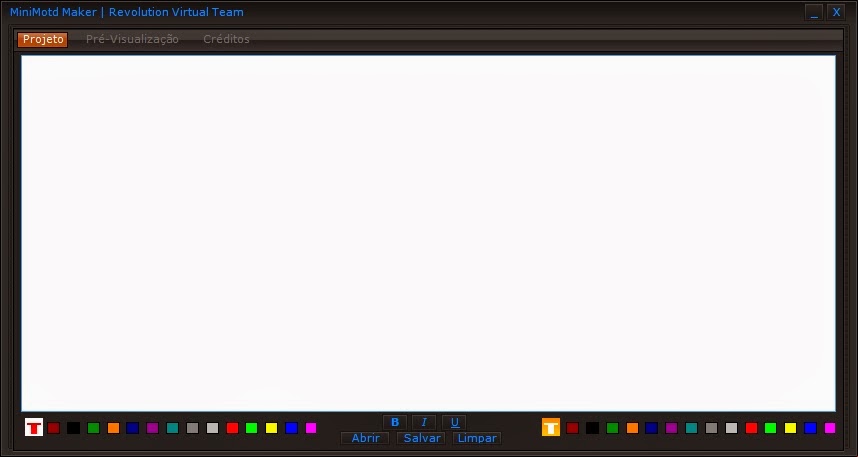858x457 pixels.
Task: Click inside the white text editor area
Action: click(428, 233)
